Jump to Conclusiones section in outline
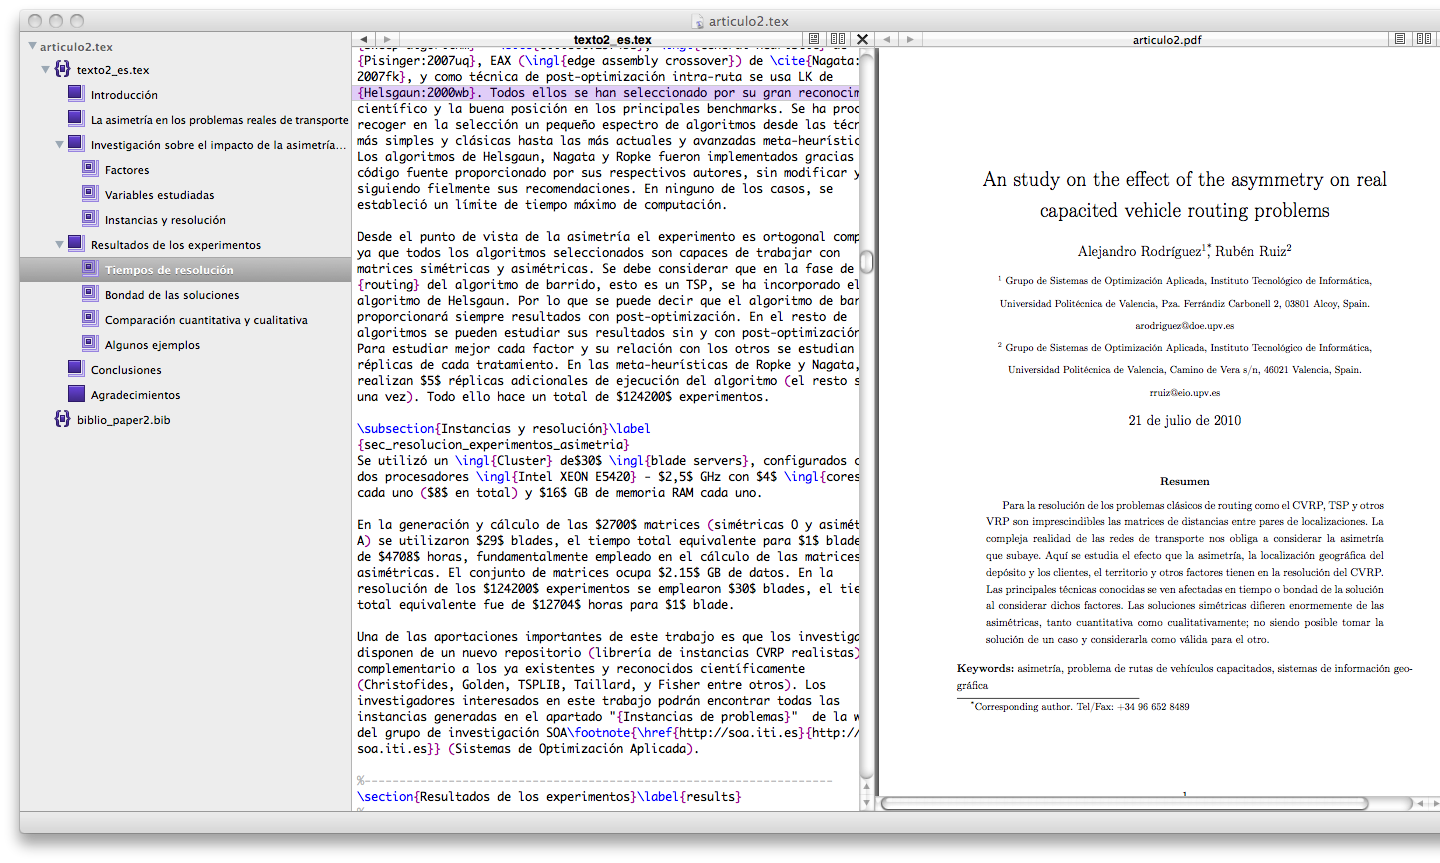 click(x=126, y=370)
